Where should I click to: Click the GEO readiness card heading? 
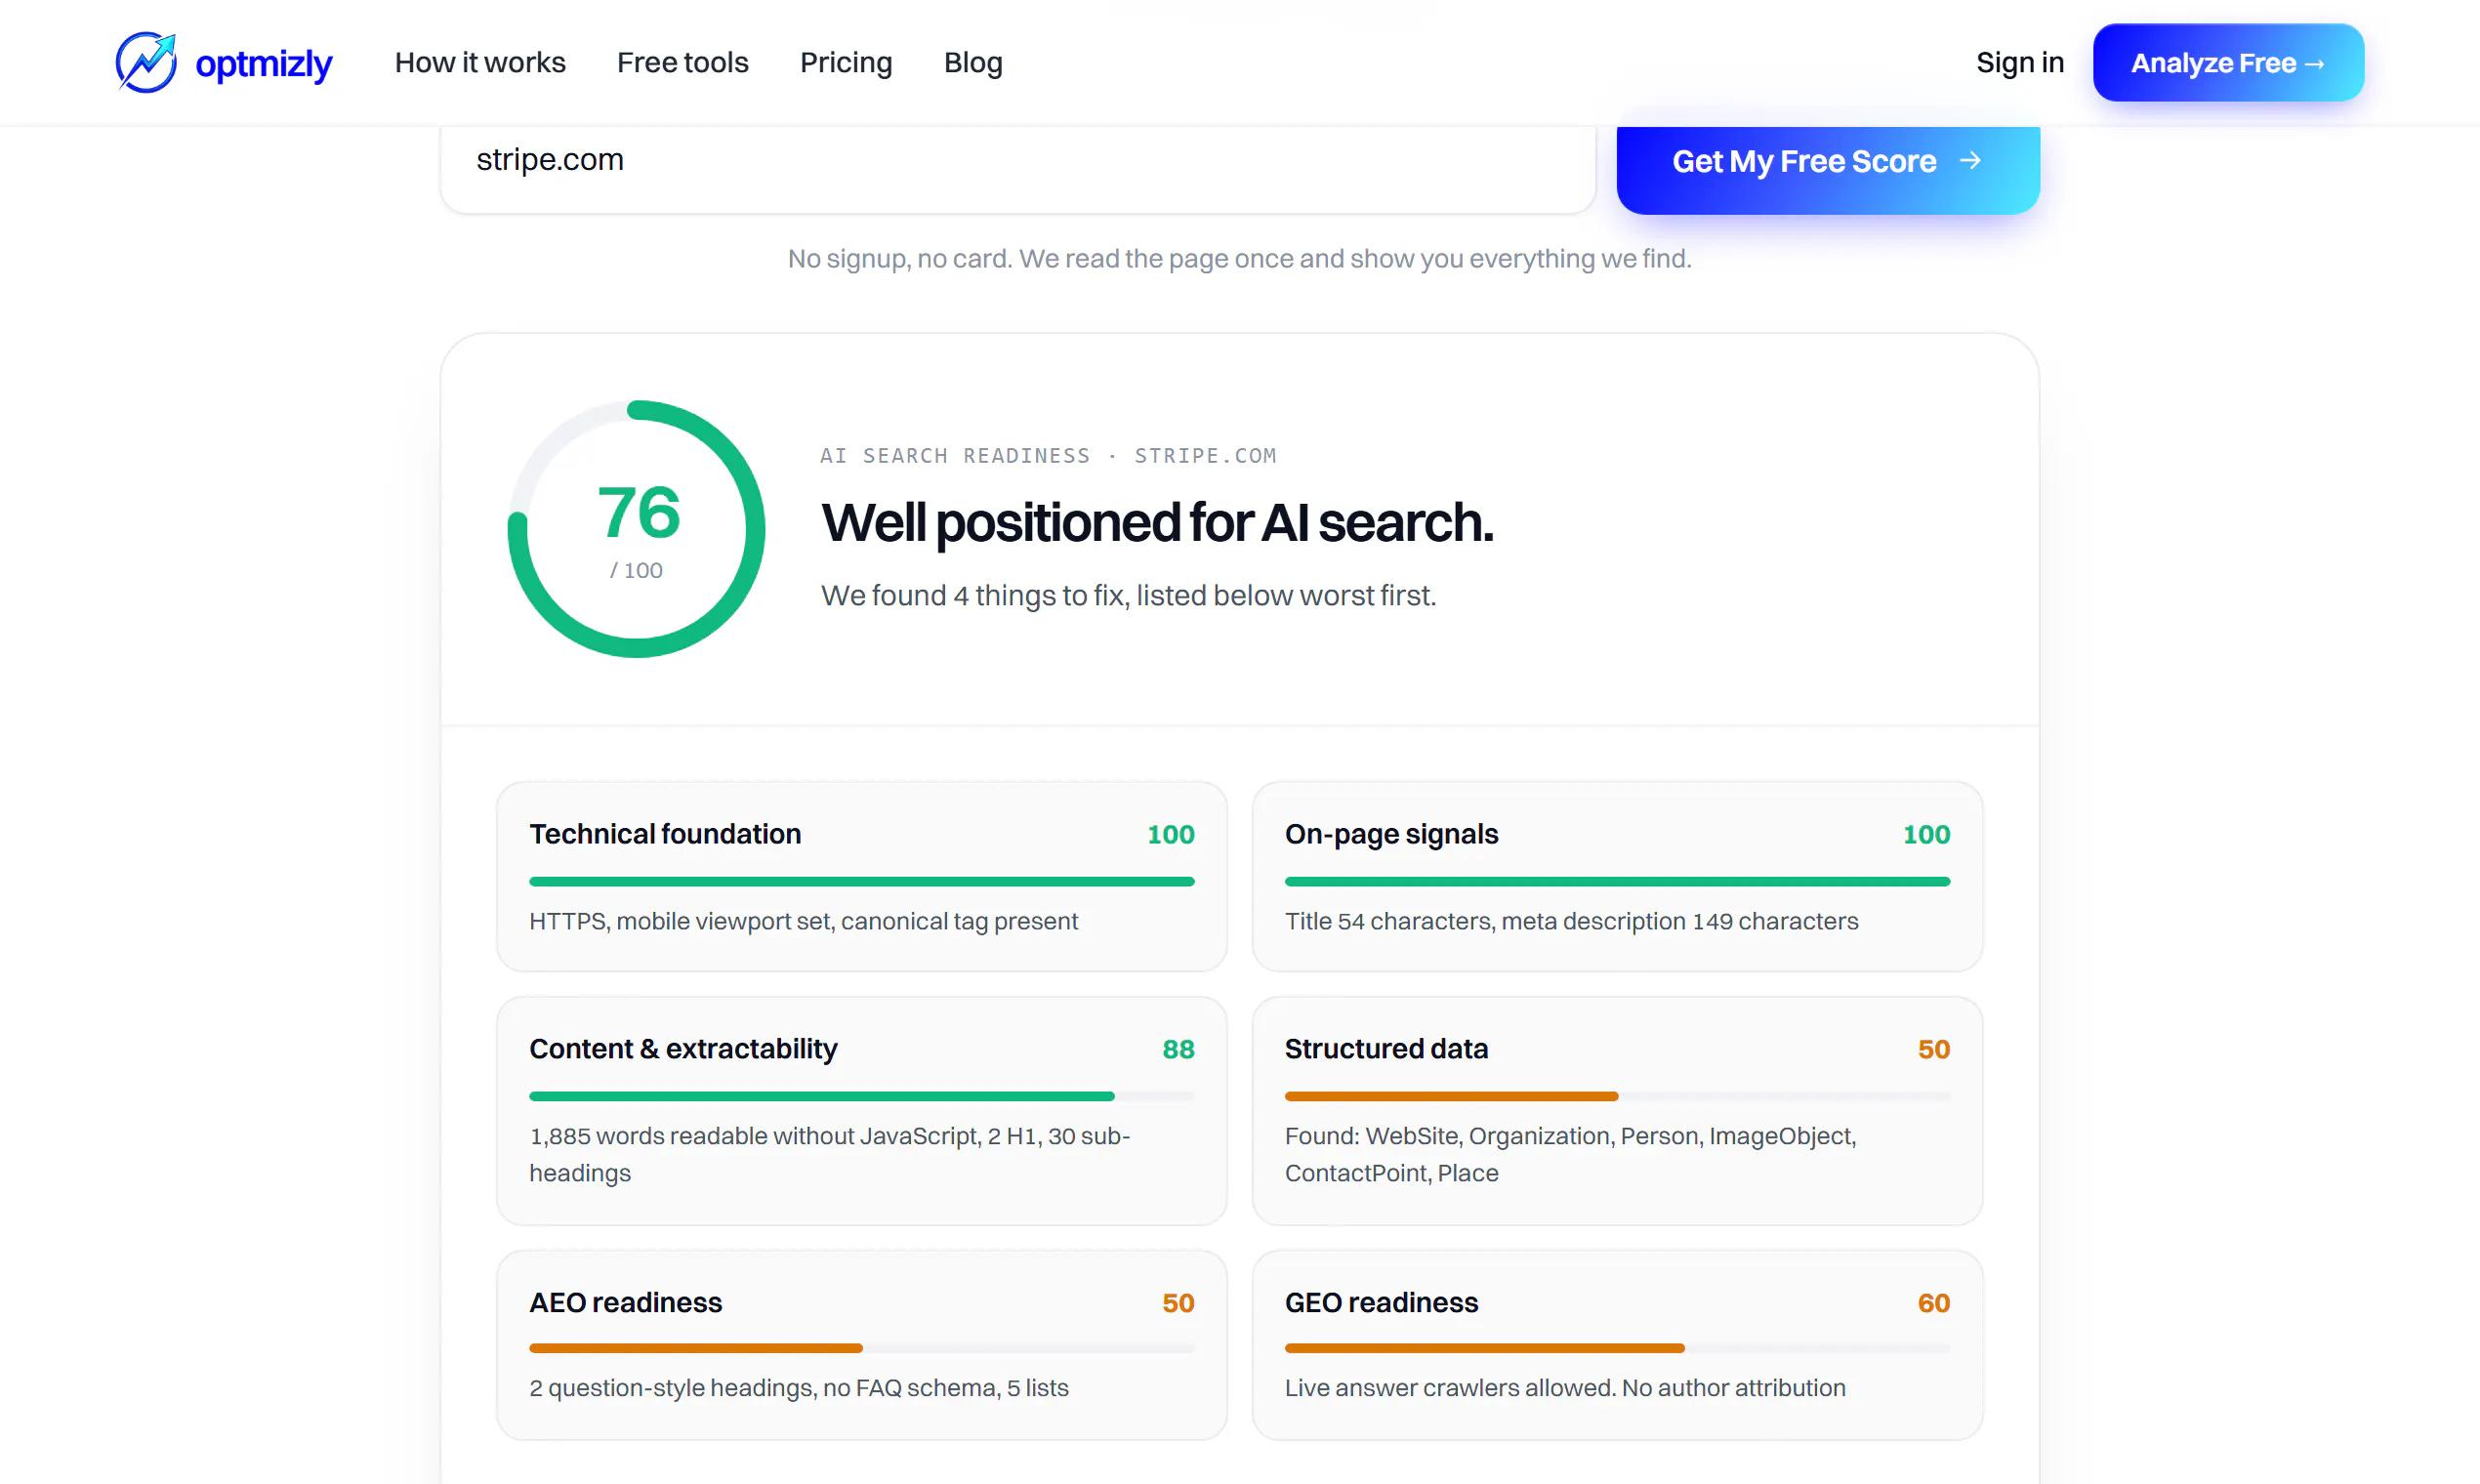click(1381, 1302)
